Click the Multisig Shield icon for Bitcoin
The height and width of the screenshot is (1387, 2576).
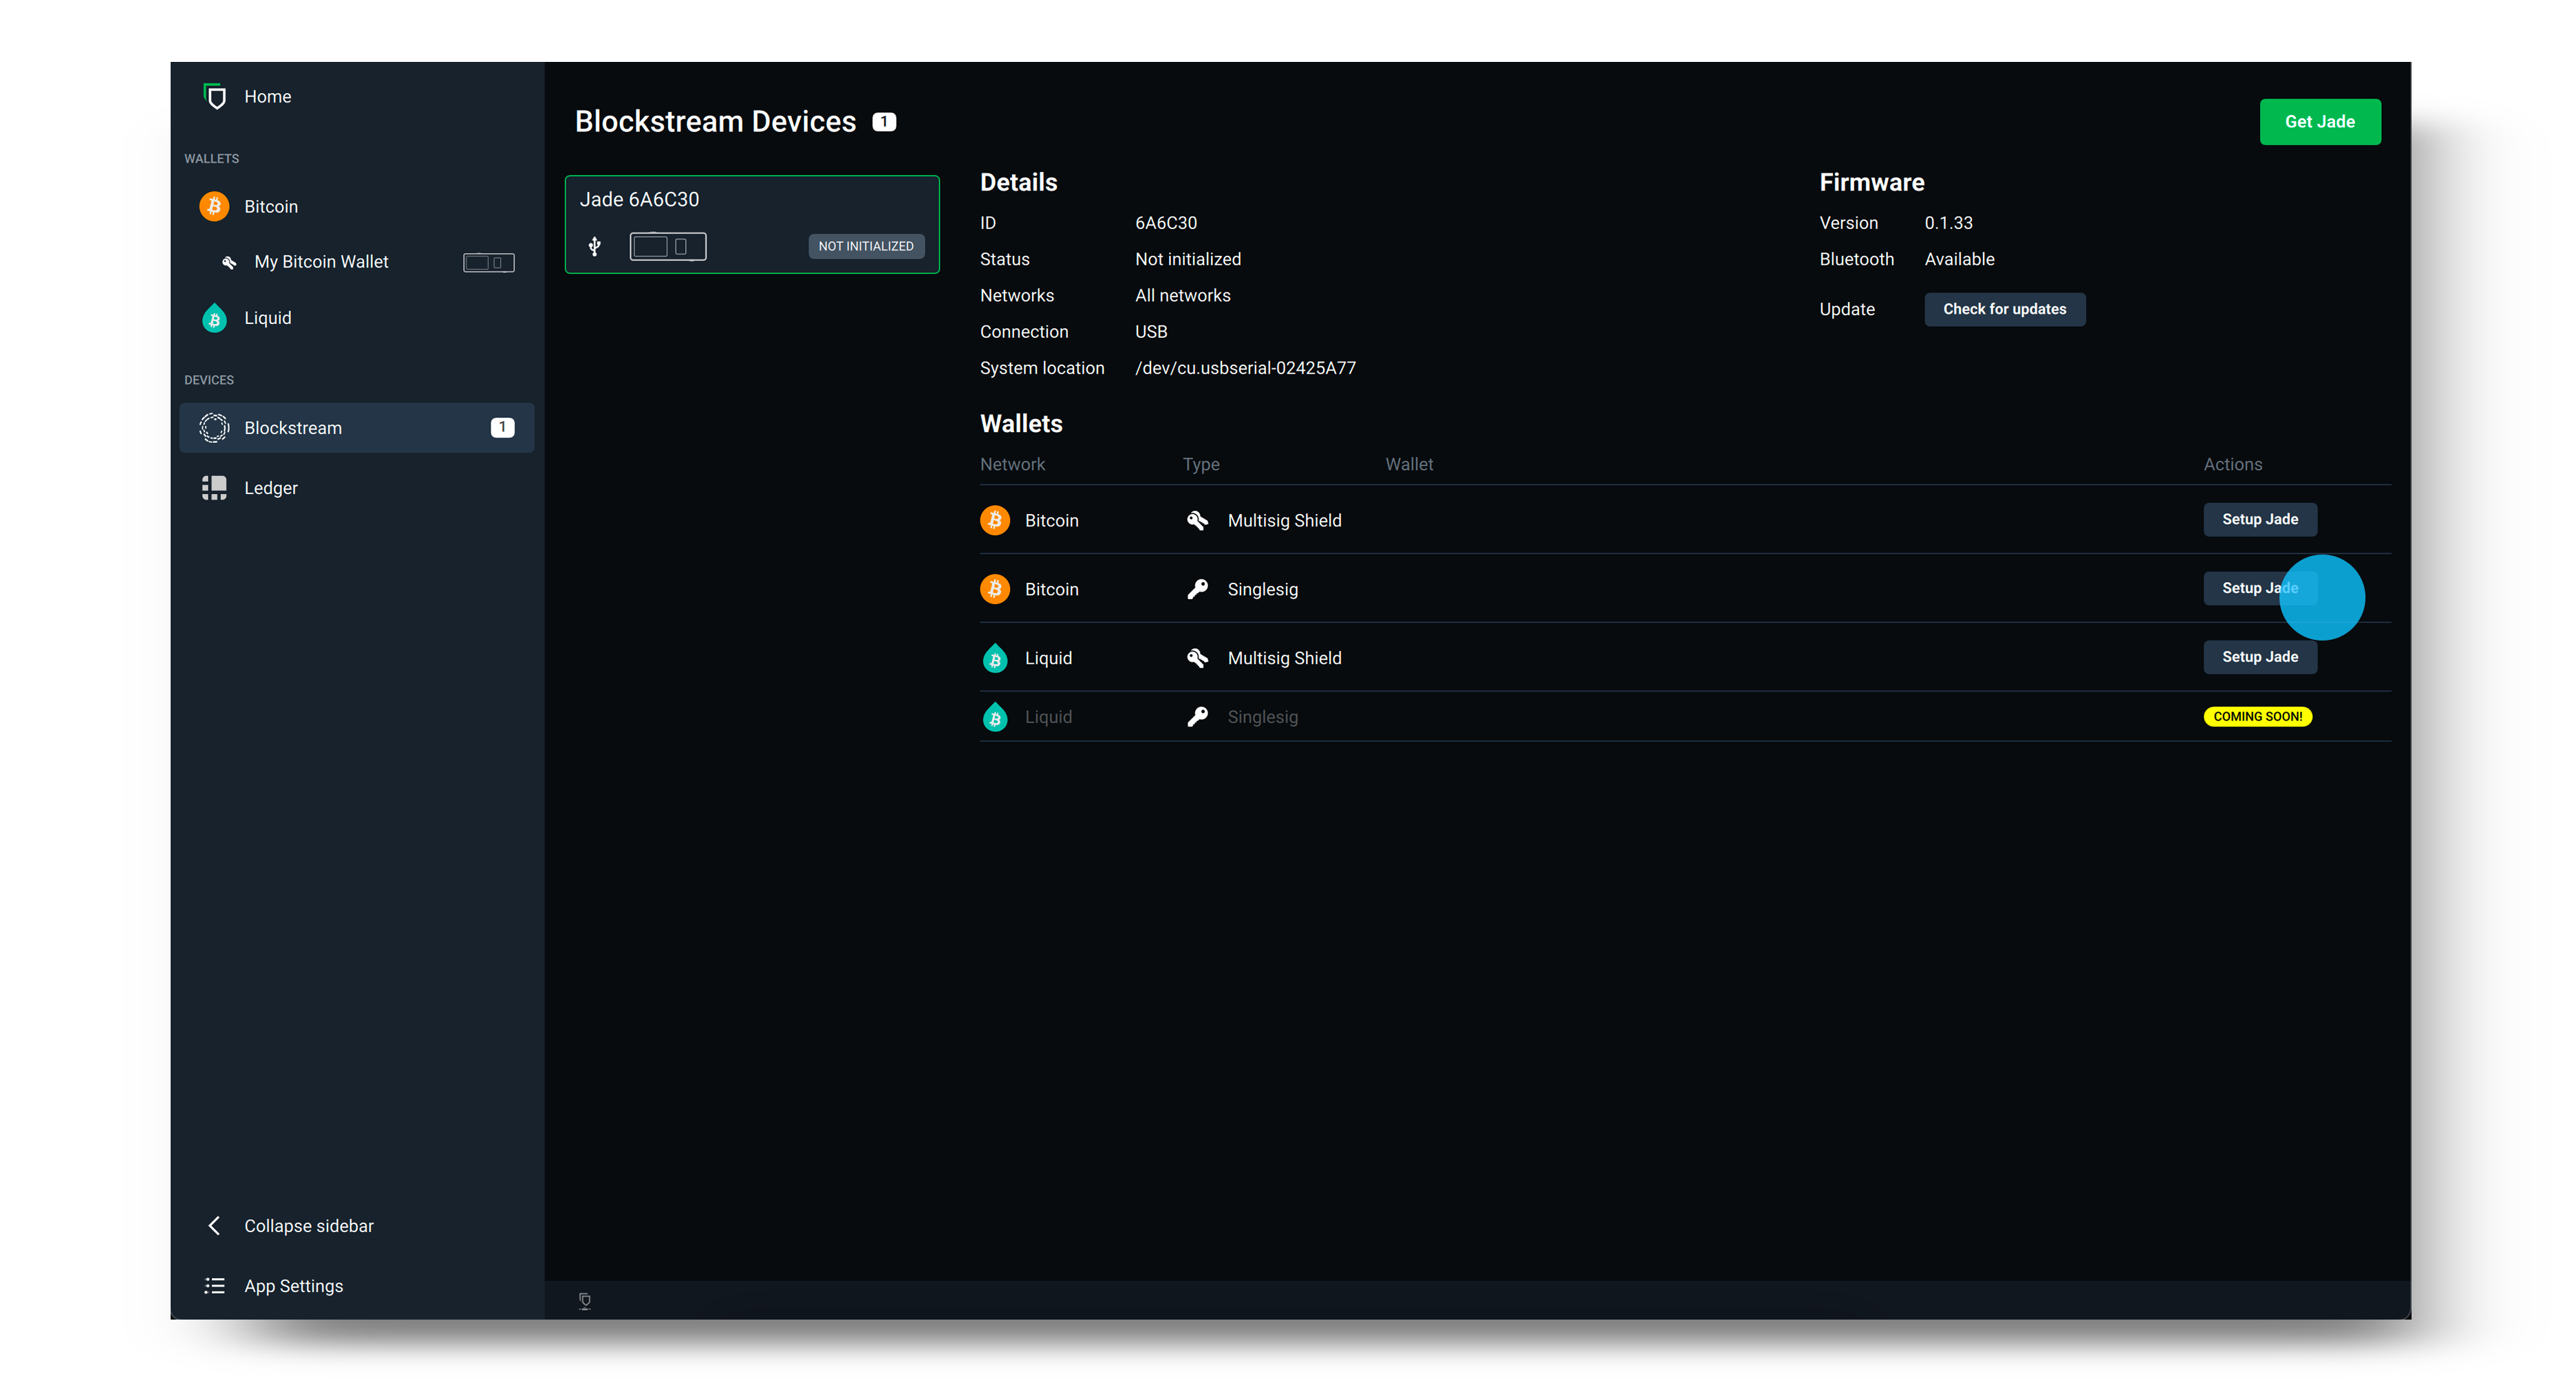point(1196,521)
